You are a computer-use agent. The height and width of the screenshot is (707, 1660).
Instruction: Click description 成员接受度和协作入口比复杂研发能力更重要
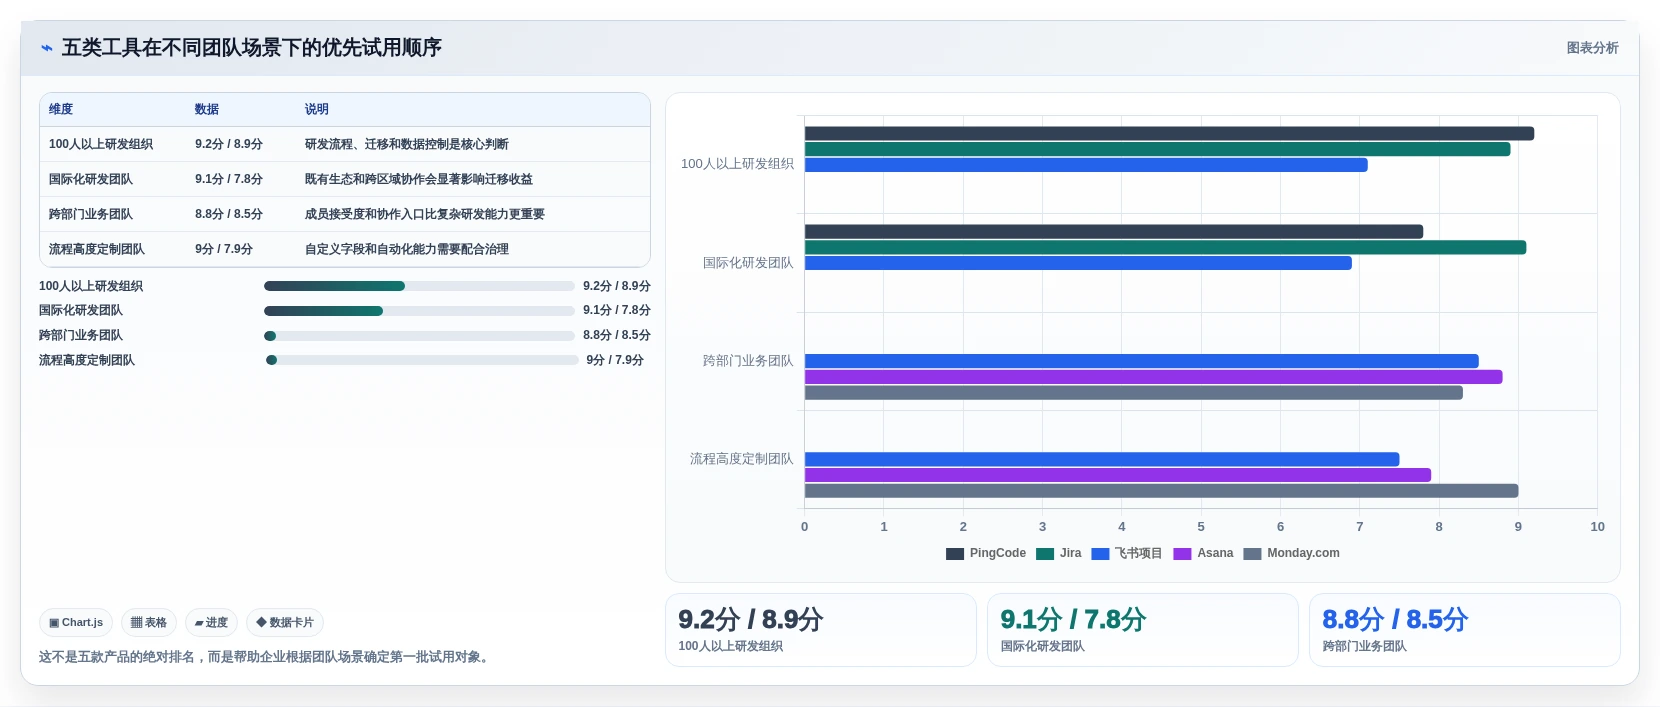click(x=425, y=214)
